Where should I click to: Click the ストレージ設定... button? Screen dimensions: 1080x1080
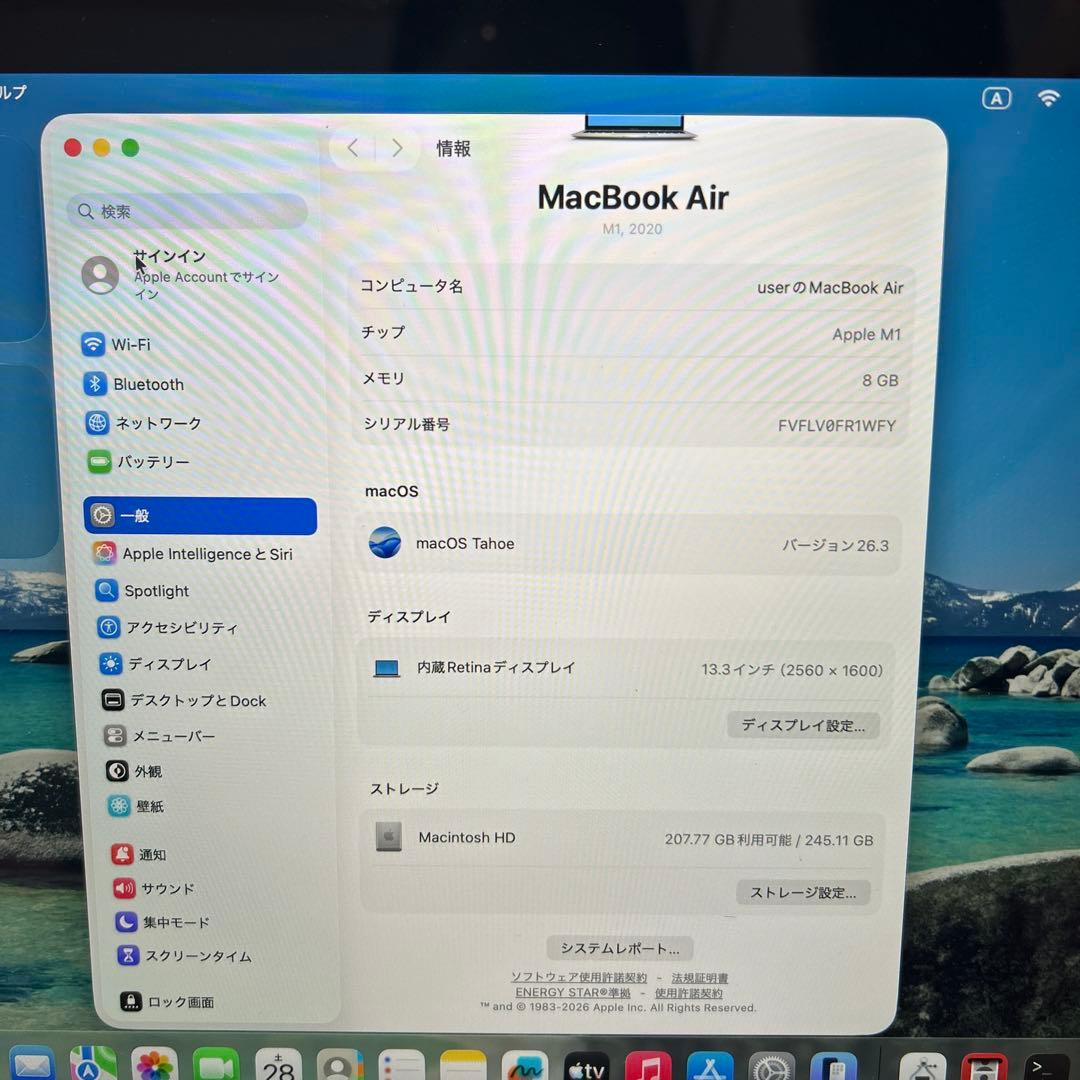pyautogui.click(x=803, y=893)
